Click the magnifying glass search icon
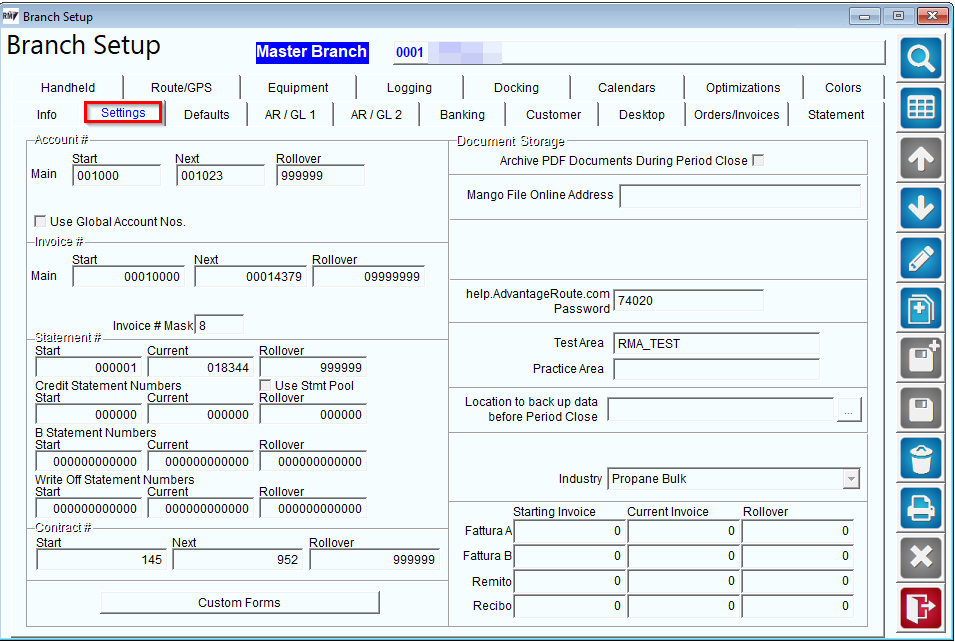Screen dimensions: 955x642 click(920, 58)
